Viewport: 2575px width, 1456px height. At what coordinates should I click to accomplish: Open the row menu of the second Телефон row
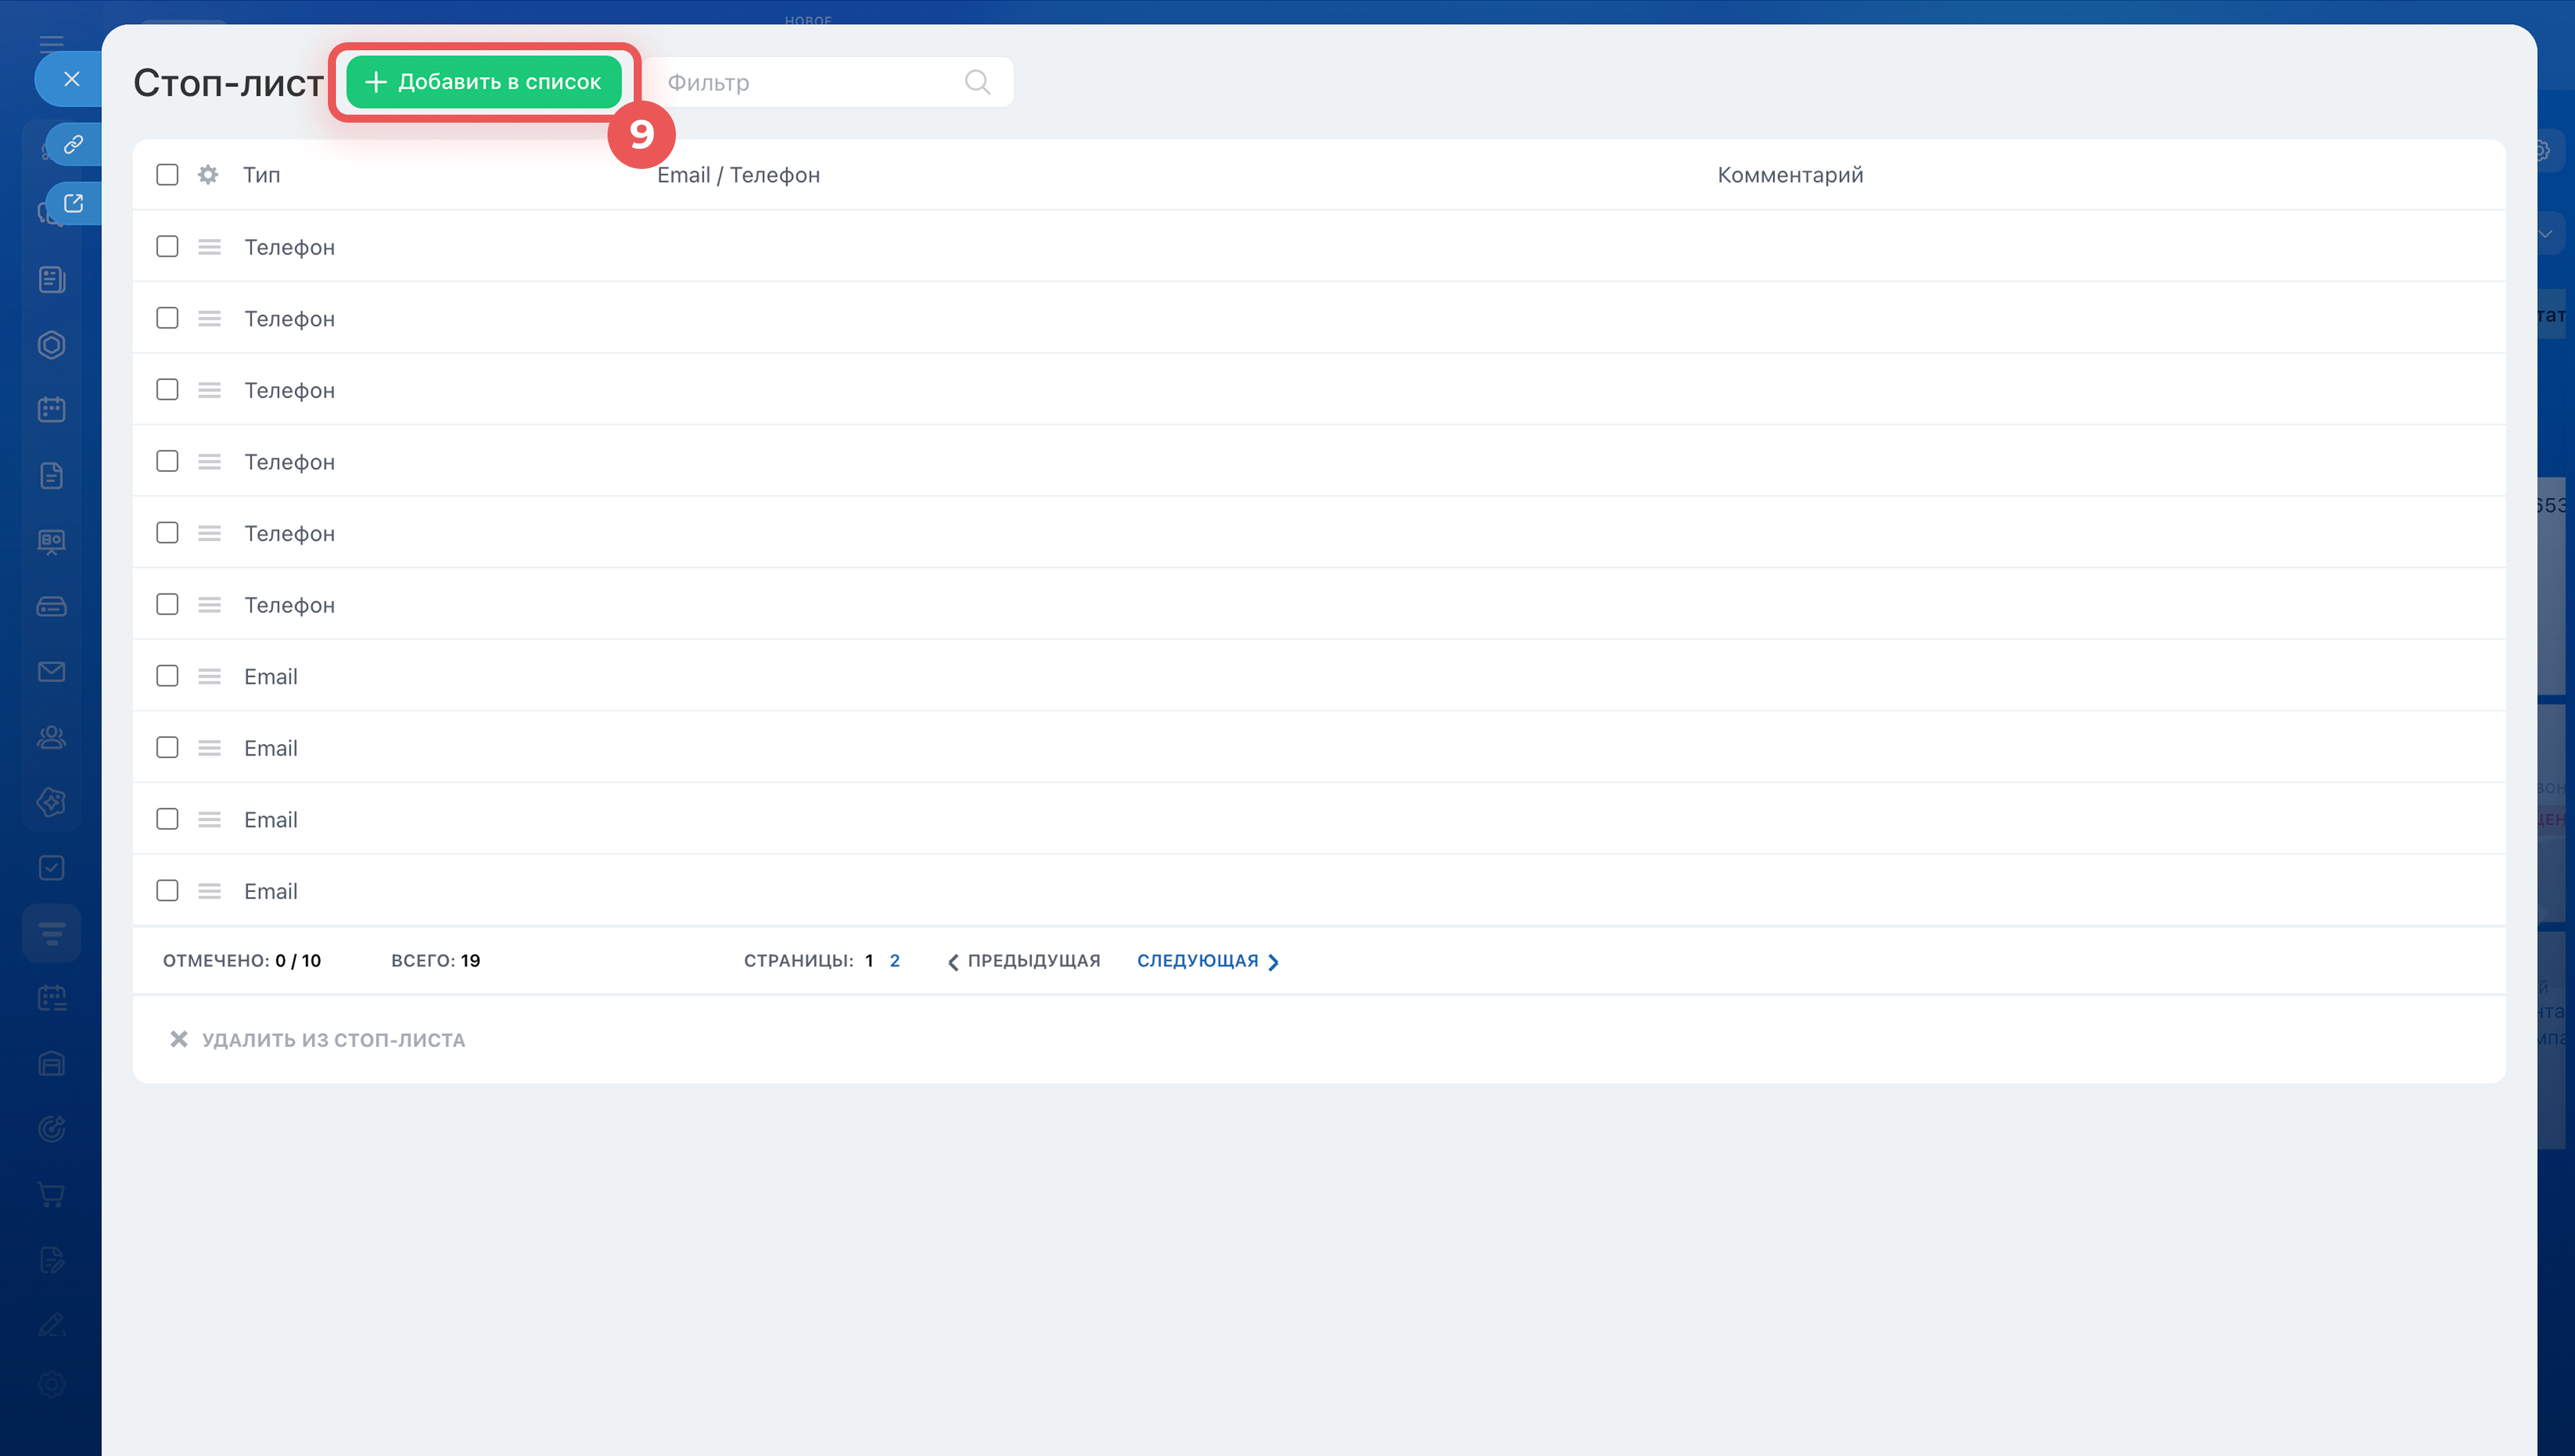[209, 318]
